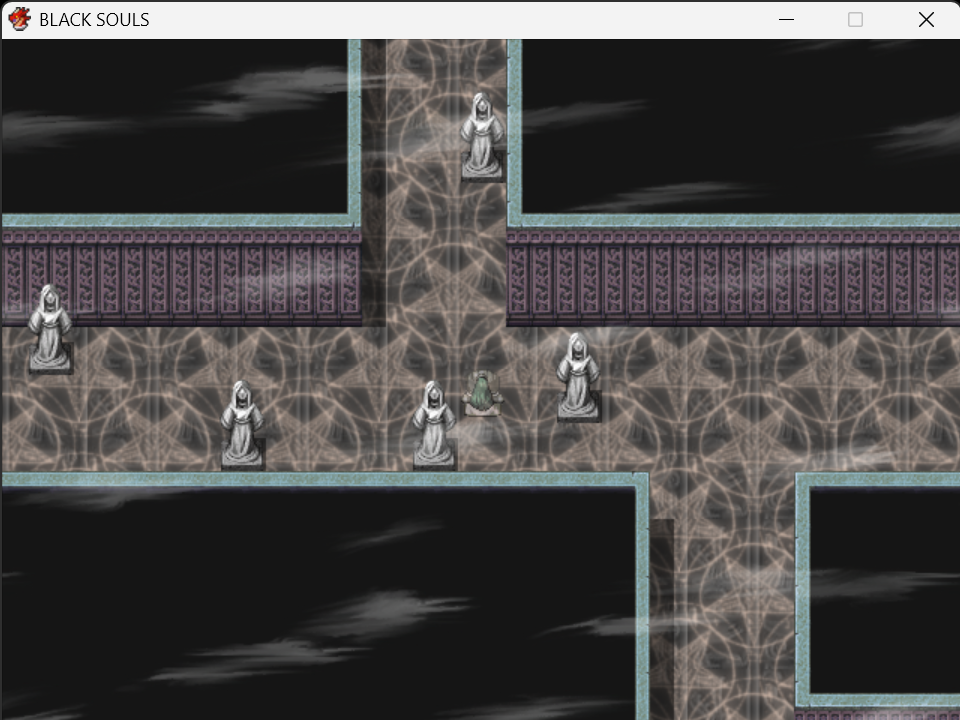Click the statue directly left of the player

434,425
